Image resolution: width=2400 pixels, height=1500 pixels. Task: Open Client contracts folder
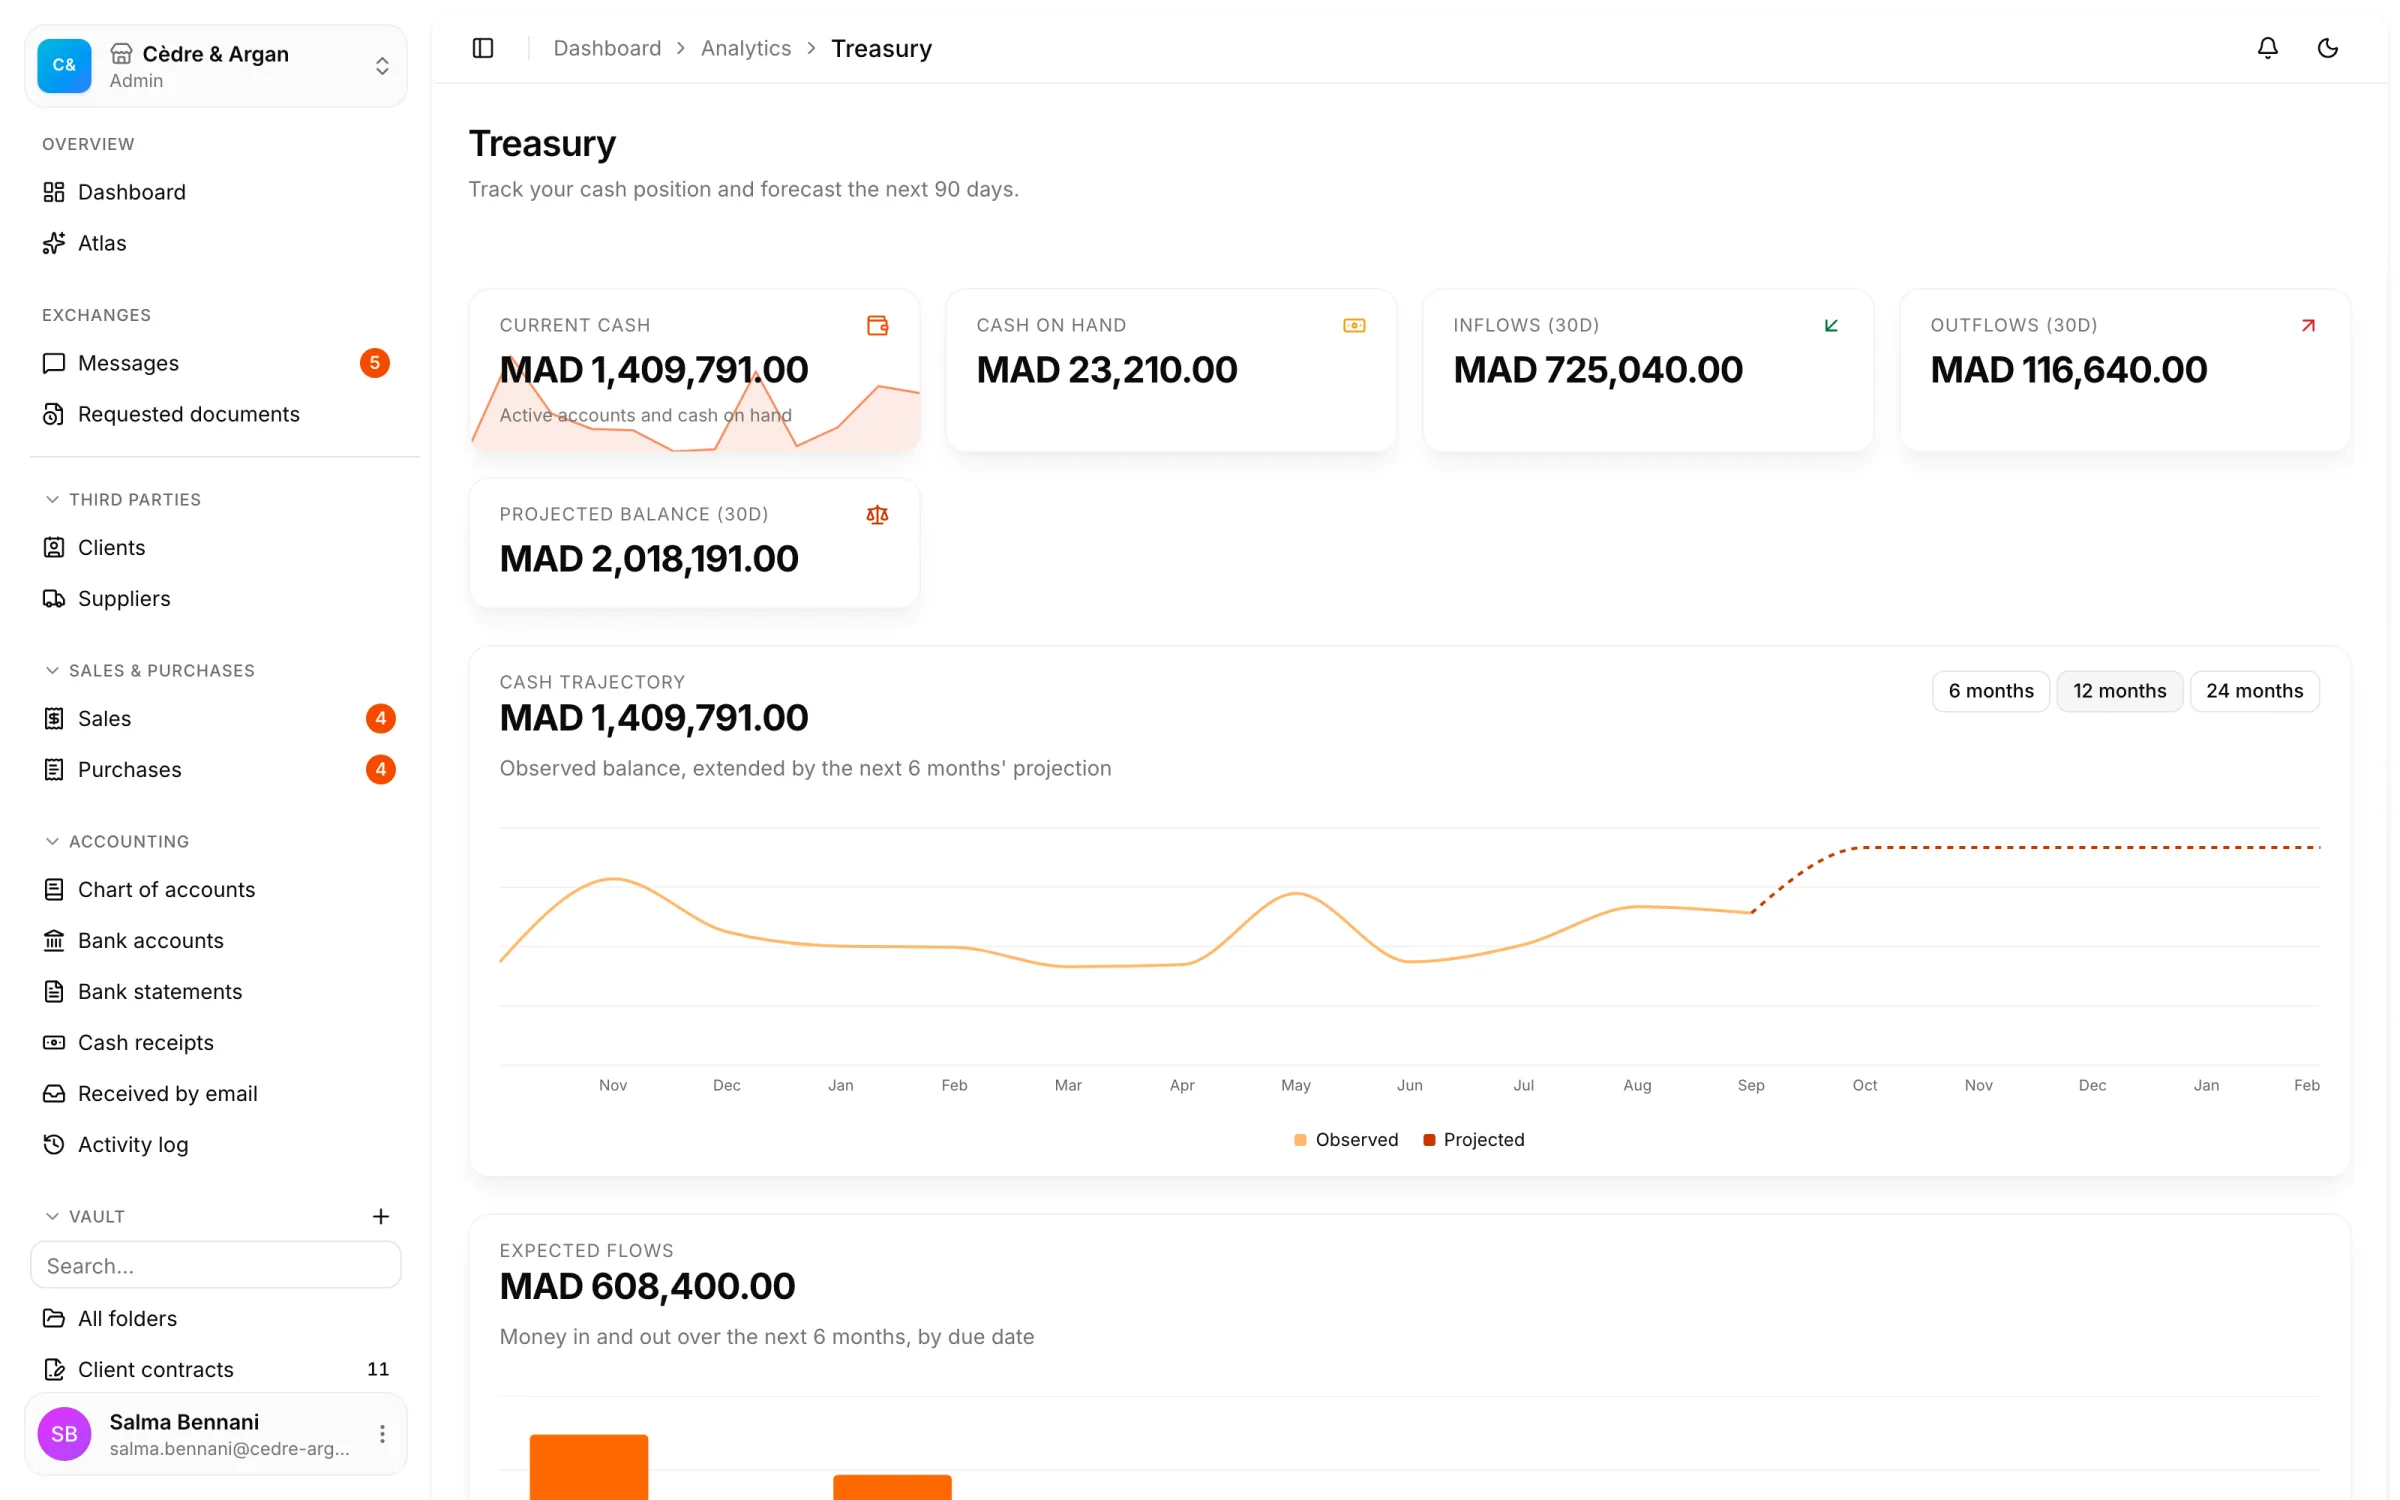(216, 1369)
